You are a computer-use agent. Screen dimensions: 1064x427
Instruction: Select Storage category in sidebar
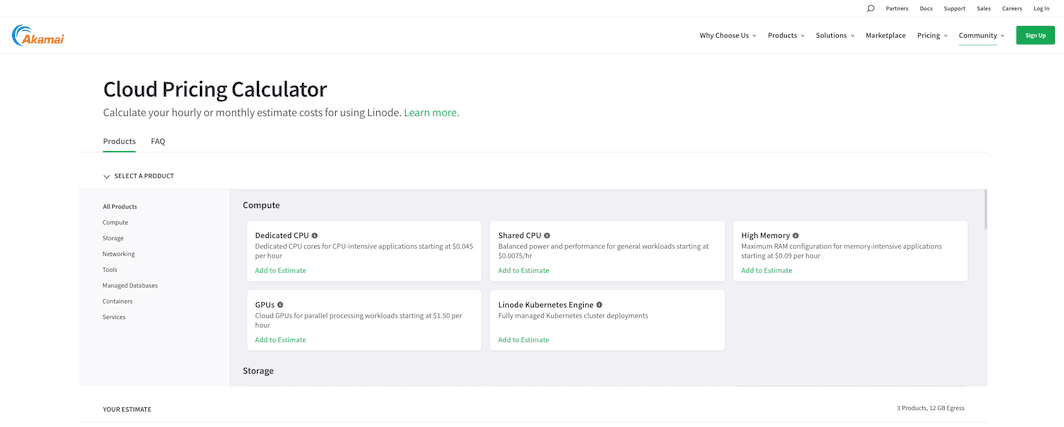[113, 238]
